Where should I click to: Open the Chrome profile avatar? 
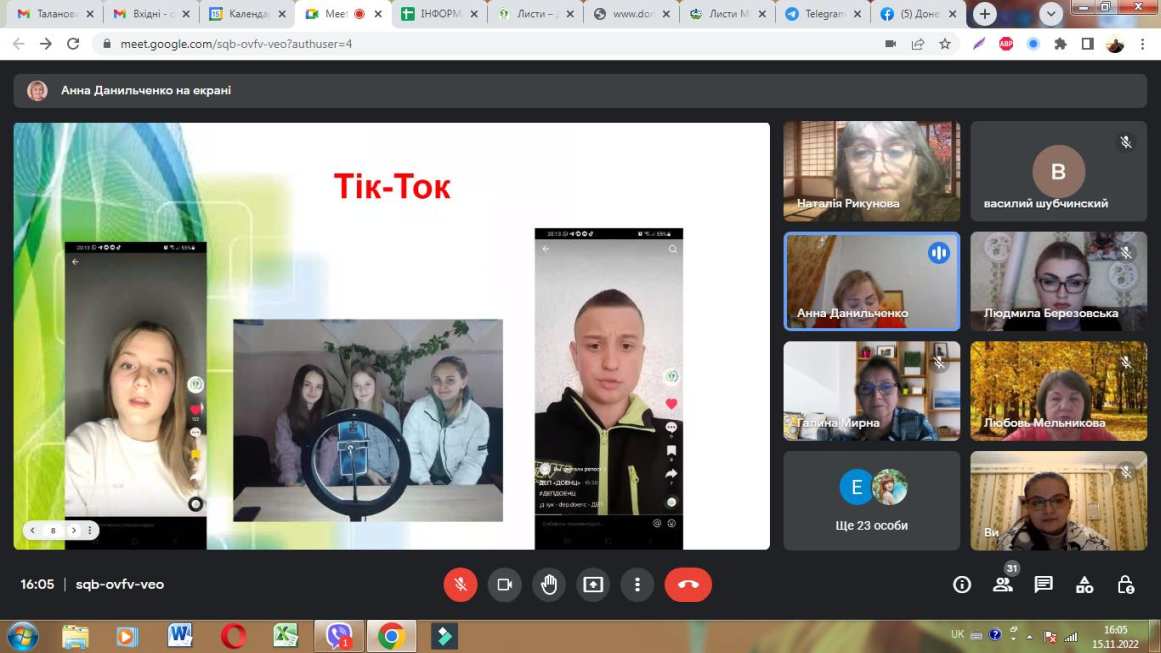[x=1115, y=44]
